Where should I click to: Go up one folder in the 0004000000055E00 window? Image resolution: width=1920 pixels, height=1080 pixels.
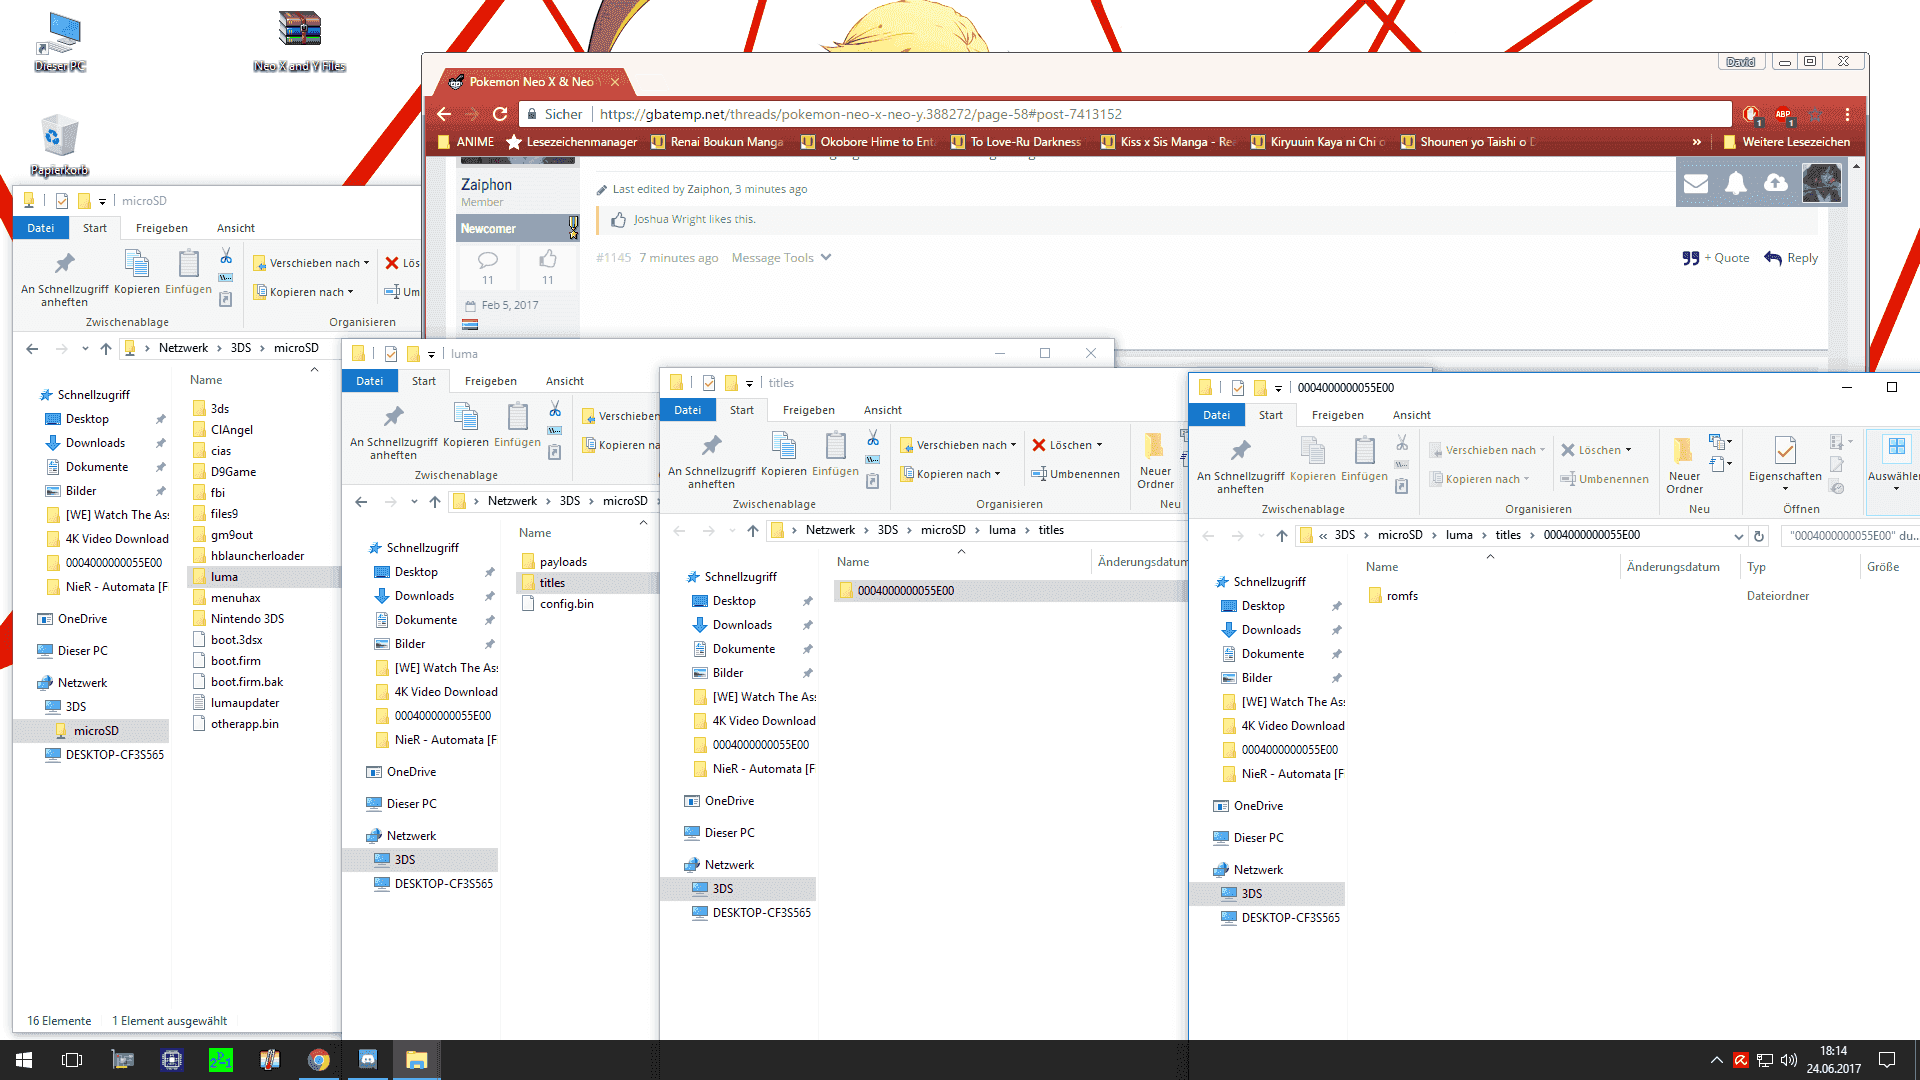coord(1281,536)
